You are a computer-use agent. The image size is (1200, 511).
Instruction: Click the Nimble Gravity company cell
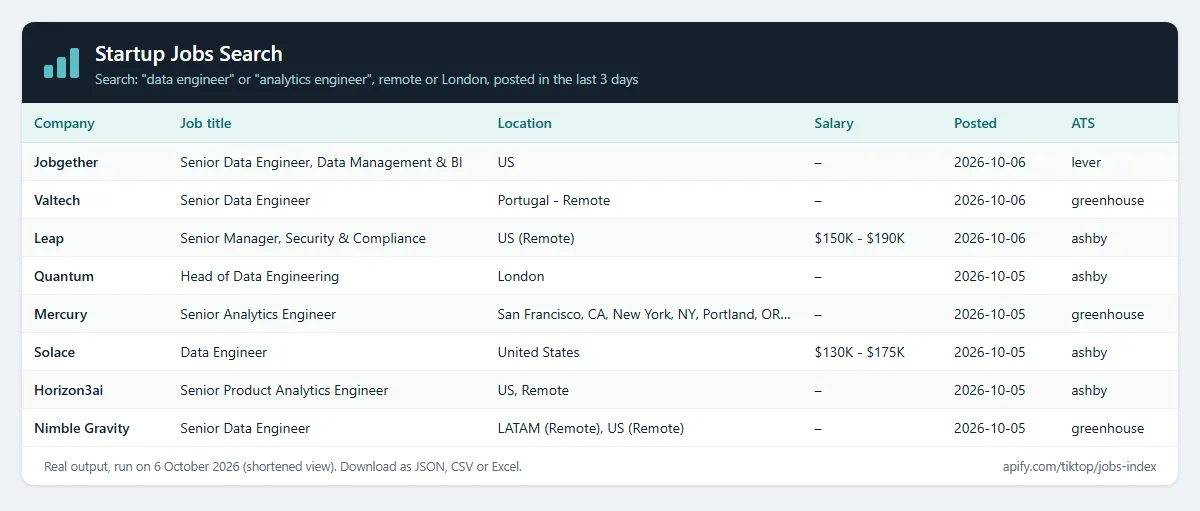tap(82, 428)
